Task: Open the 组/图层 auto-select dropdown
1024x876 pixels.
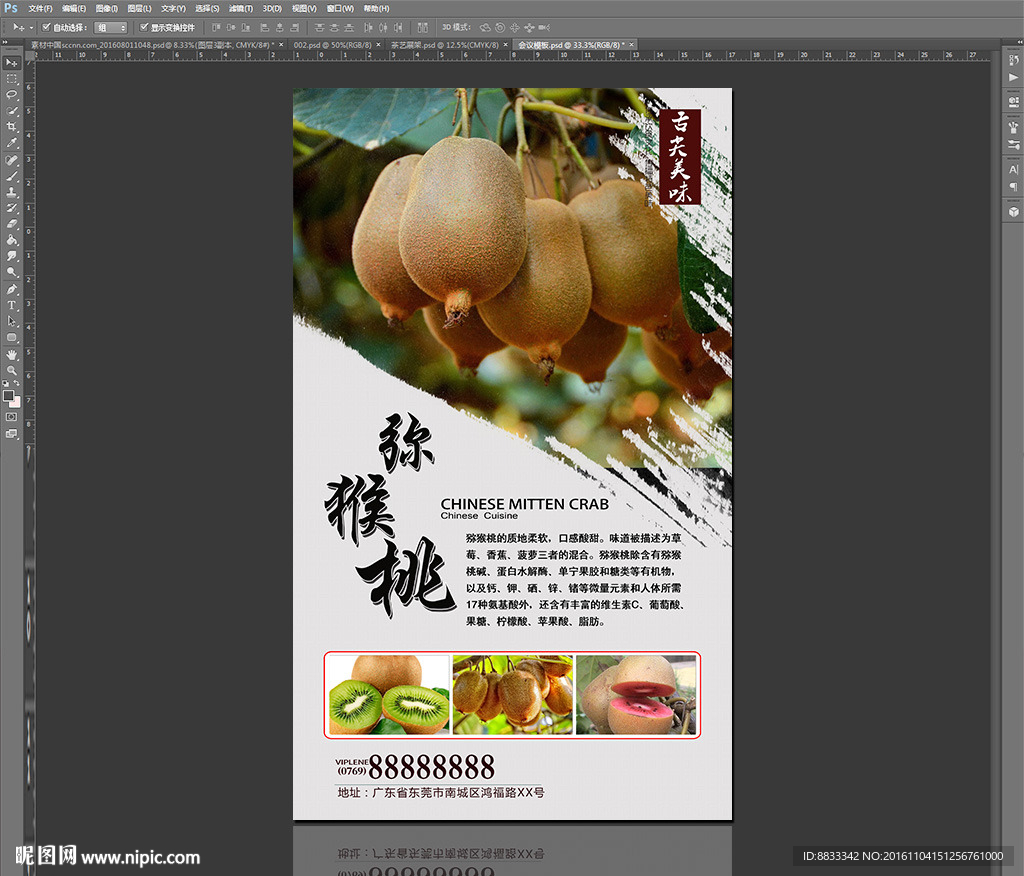Action: point(108,27)
